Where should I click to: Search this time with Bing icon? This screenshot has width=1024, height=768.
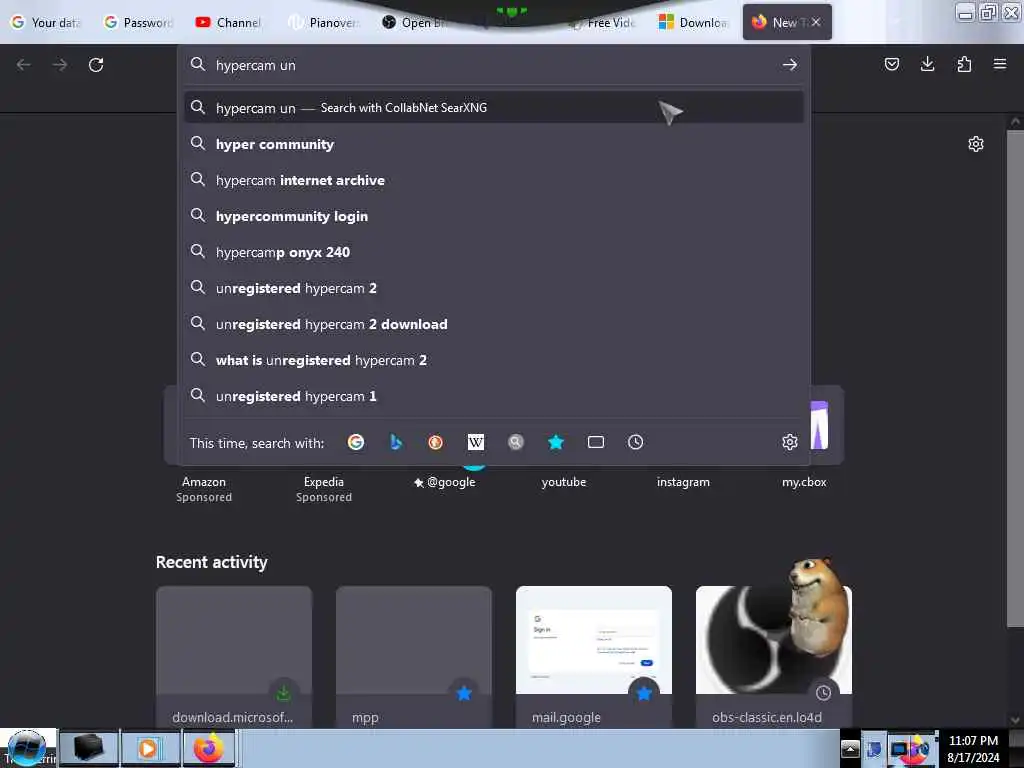click(x=396, y=442)
